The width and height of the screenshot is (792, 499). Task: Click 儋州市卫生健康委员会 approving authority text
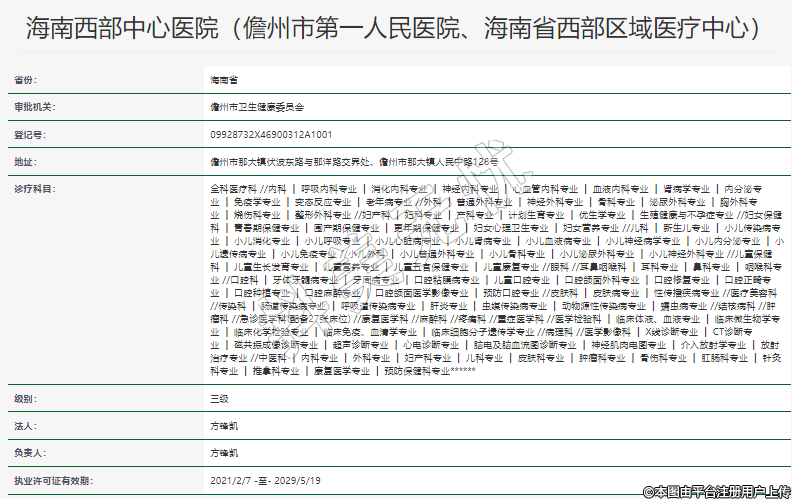(257, 106)
